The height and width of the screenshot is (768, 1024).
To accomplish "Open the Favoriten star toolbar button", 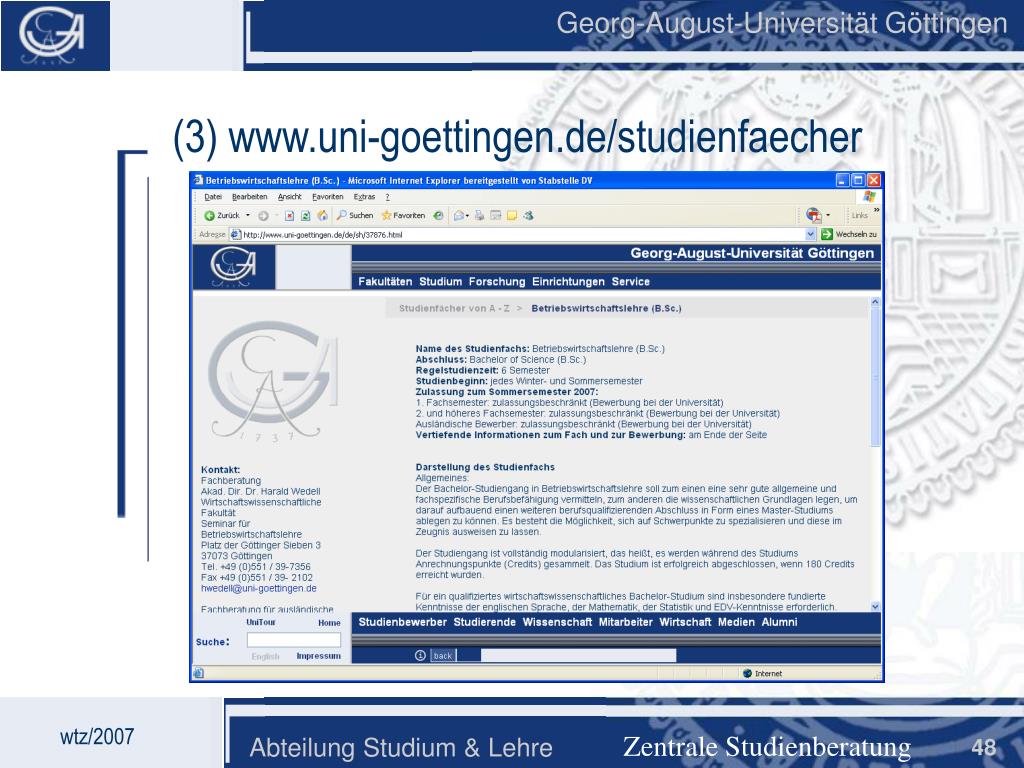I will (x=403, y=216).
